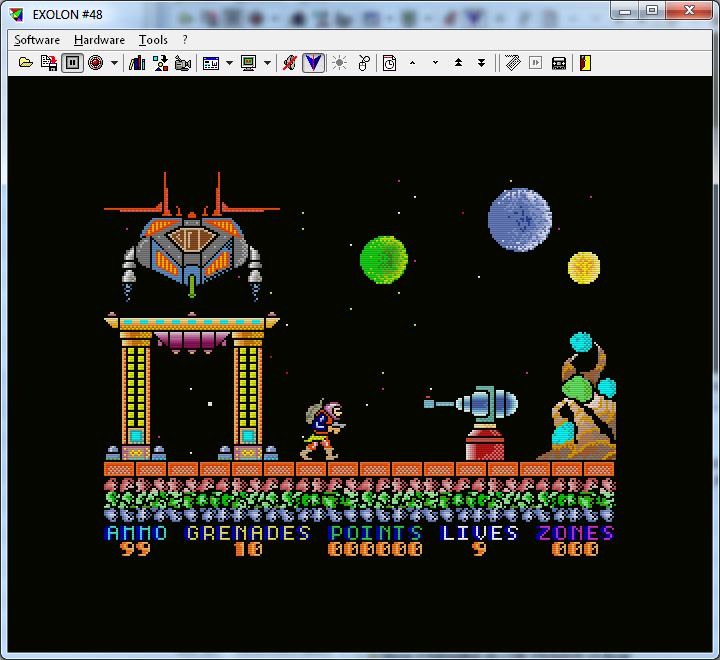Screen dimensions: 720x660
Task: Click the red record target icon
Action: pos(96,63)
